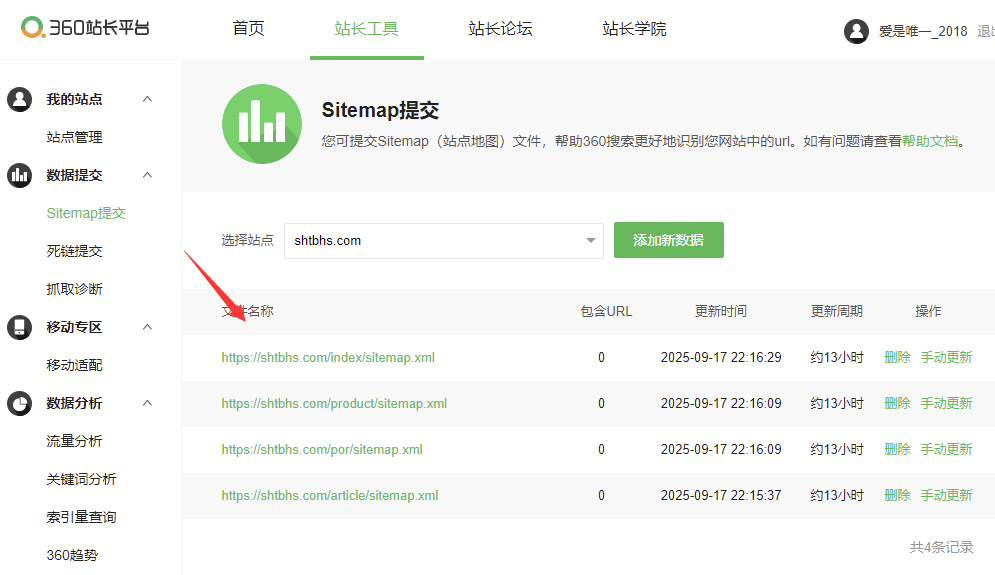Delete the product/sitemap.xml entry

tap(897, 403)
